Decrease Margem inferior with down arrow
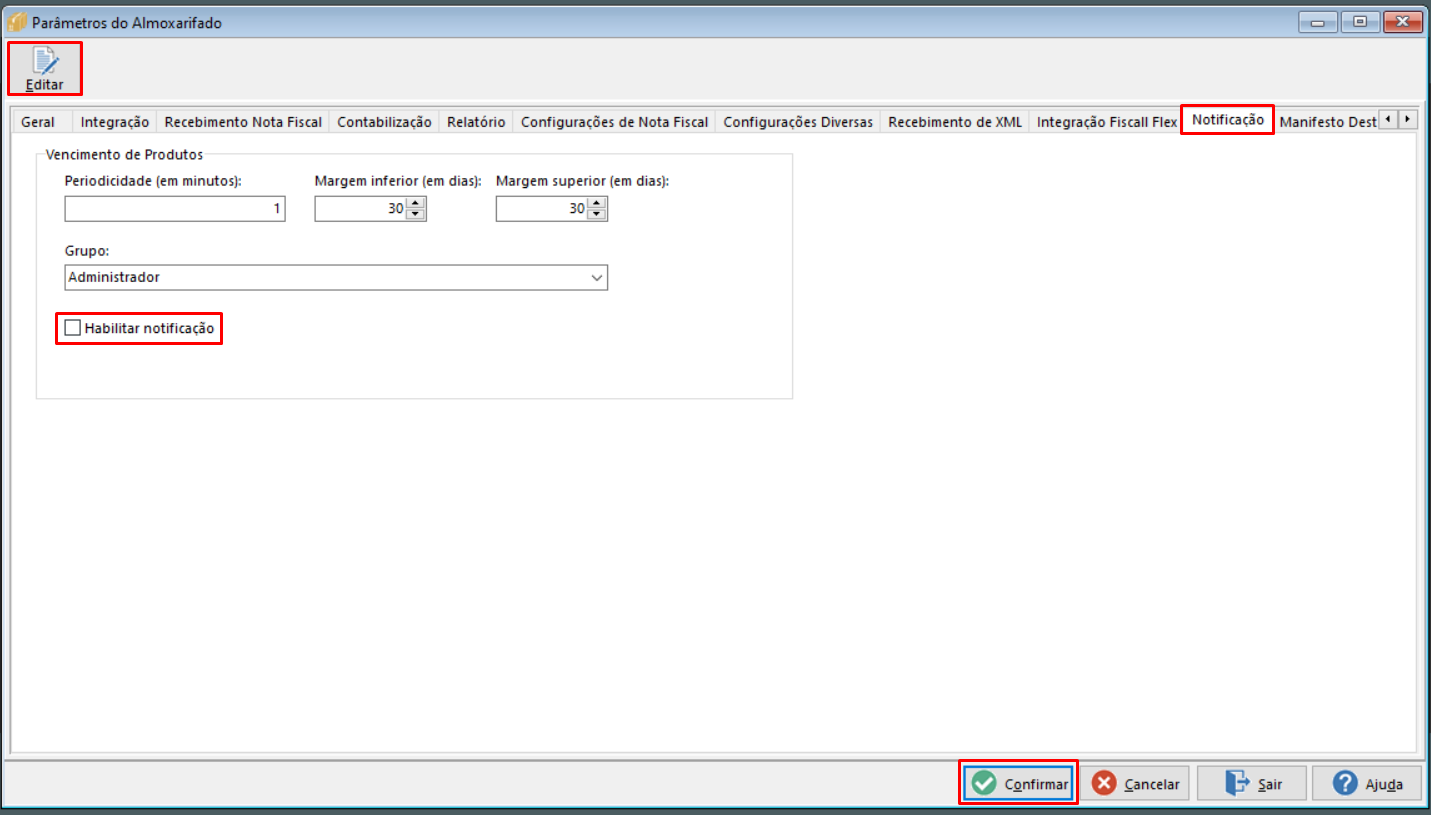 pos(416,214)
